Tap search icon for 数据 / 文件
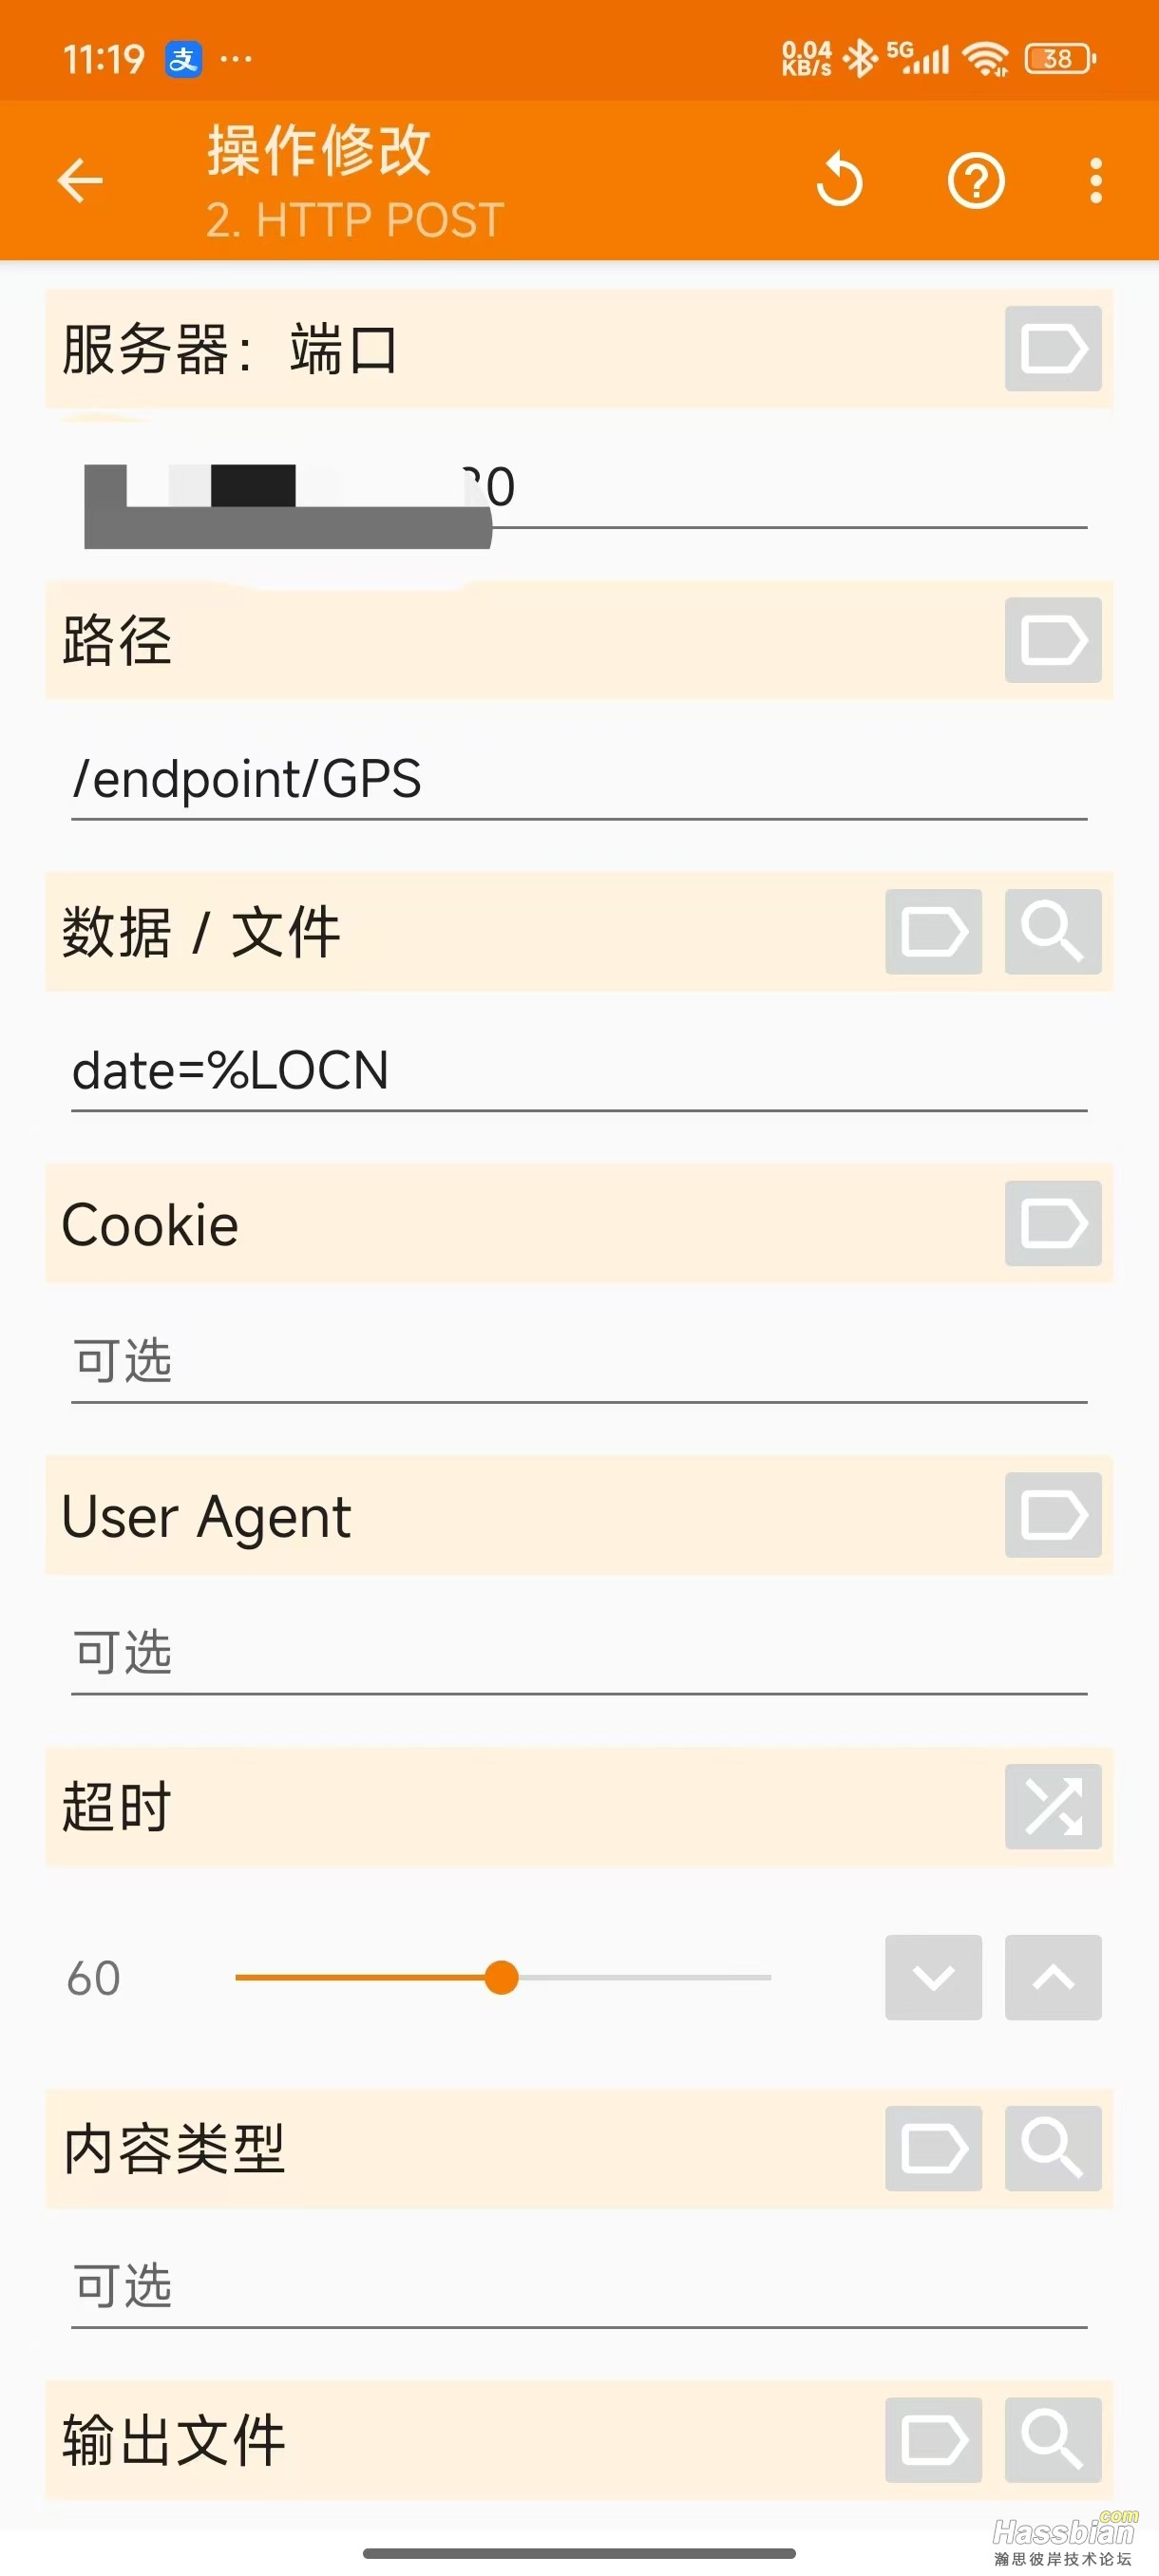The image size is (1159, 2576). (x=1052, y=932)
